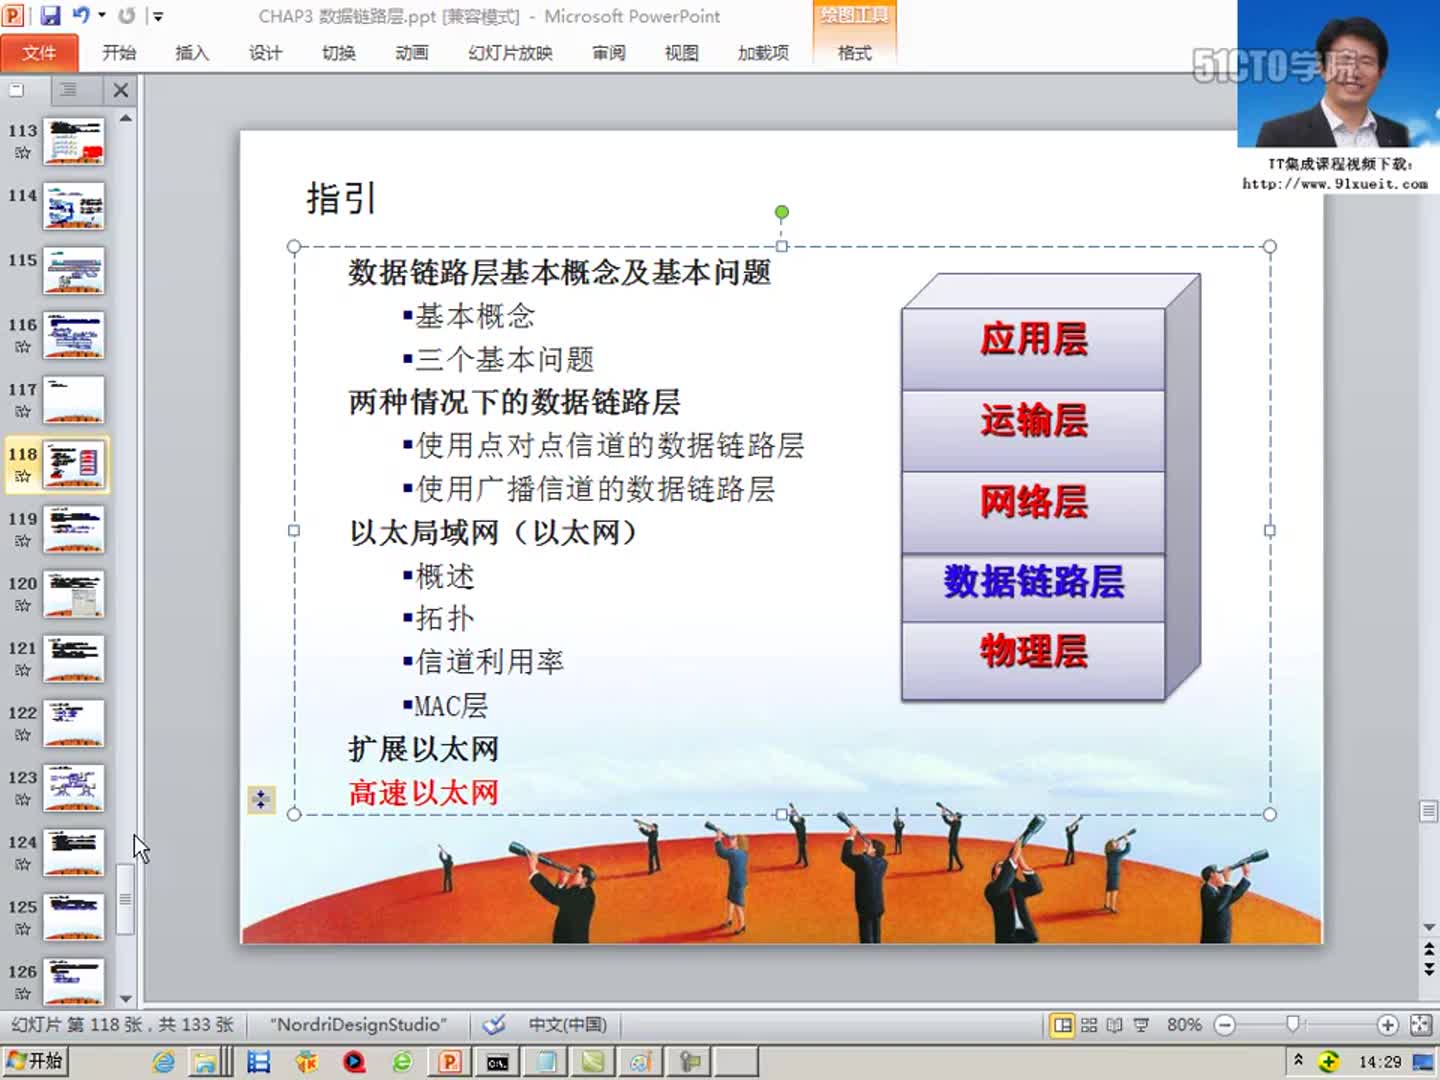Viewport: 1440px width, 1080px height.
Task: Select slide 114 thumbnail
Action: click(x=74, y=206)
